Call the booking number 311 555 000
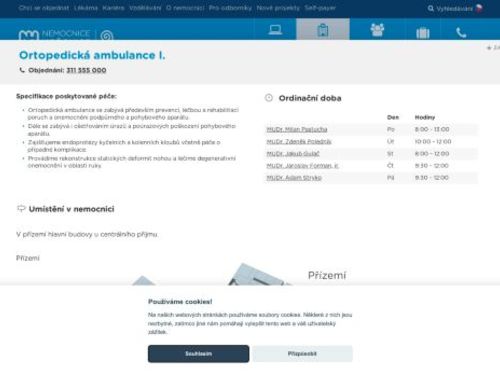This screenshot has width=500, height=375. tap(86, 70)
